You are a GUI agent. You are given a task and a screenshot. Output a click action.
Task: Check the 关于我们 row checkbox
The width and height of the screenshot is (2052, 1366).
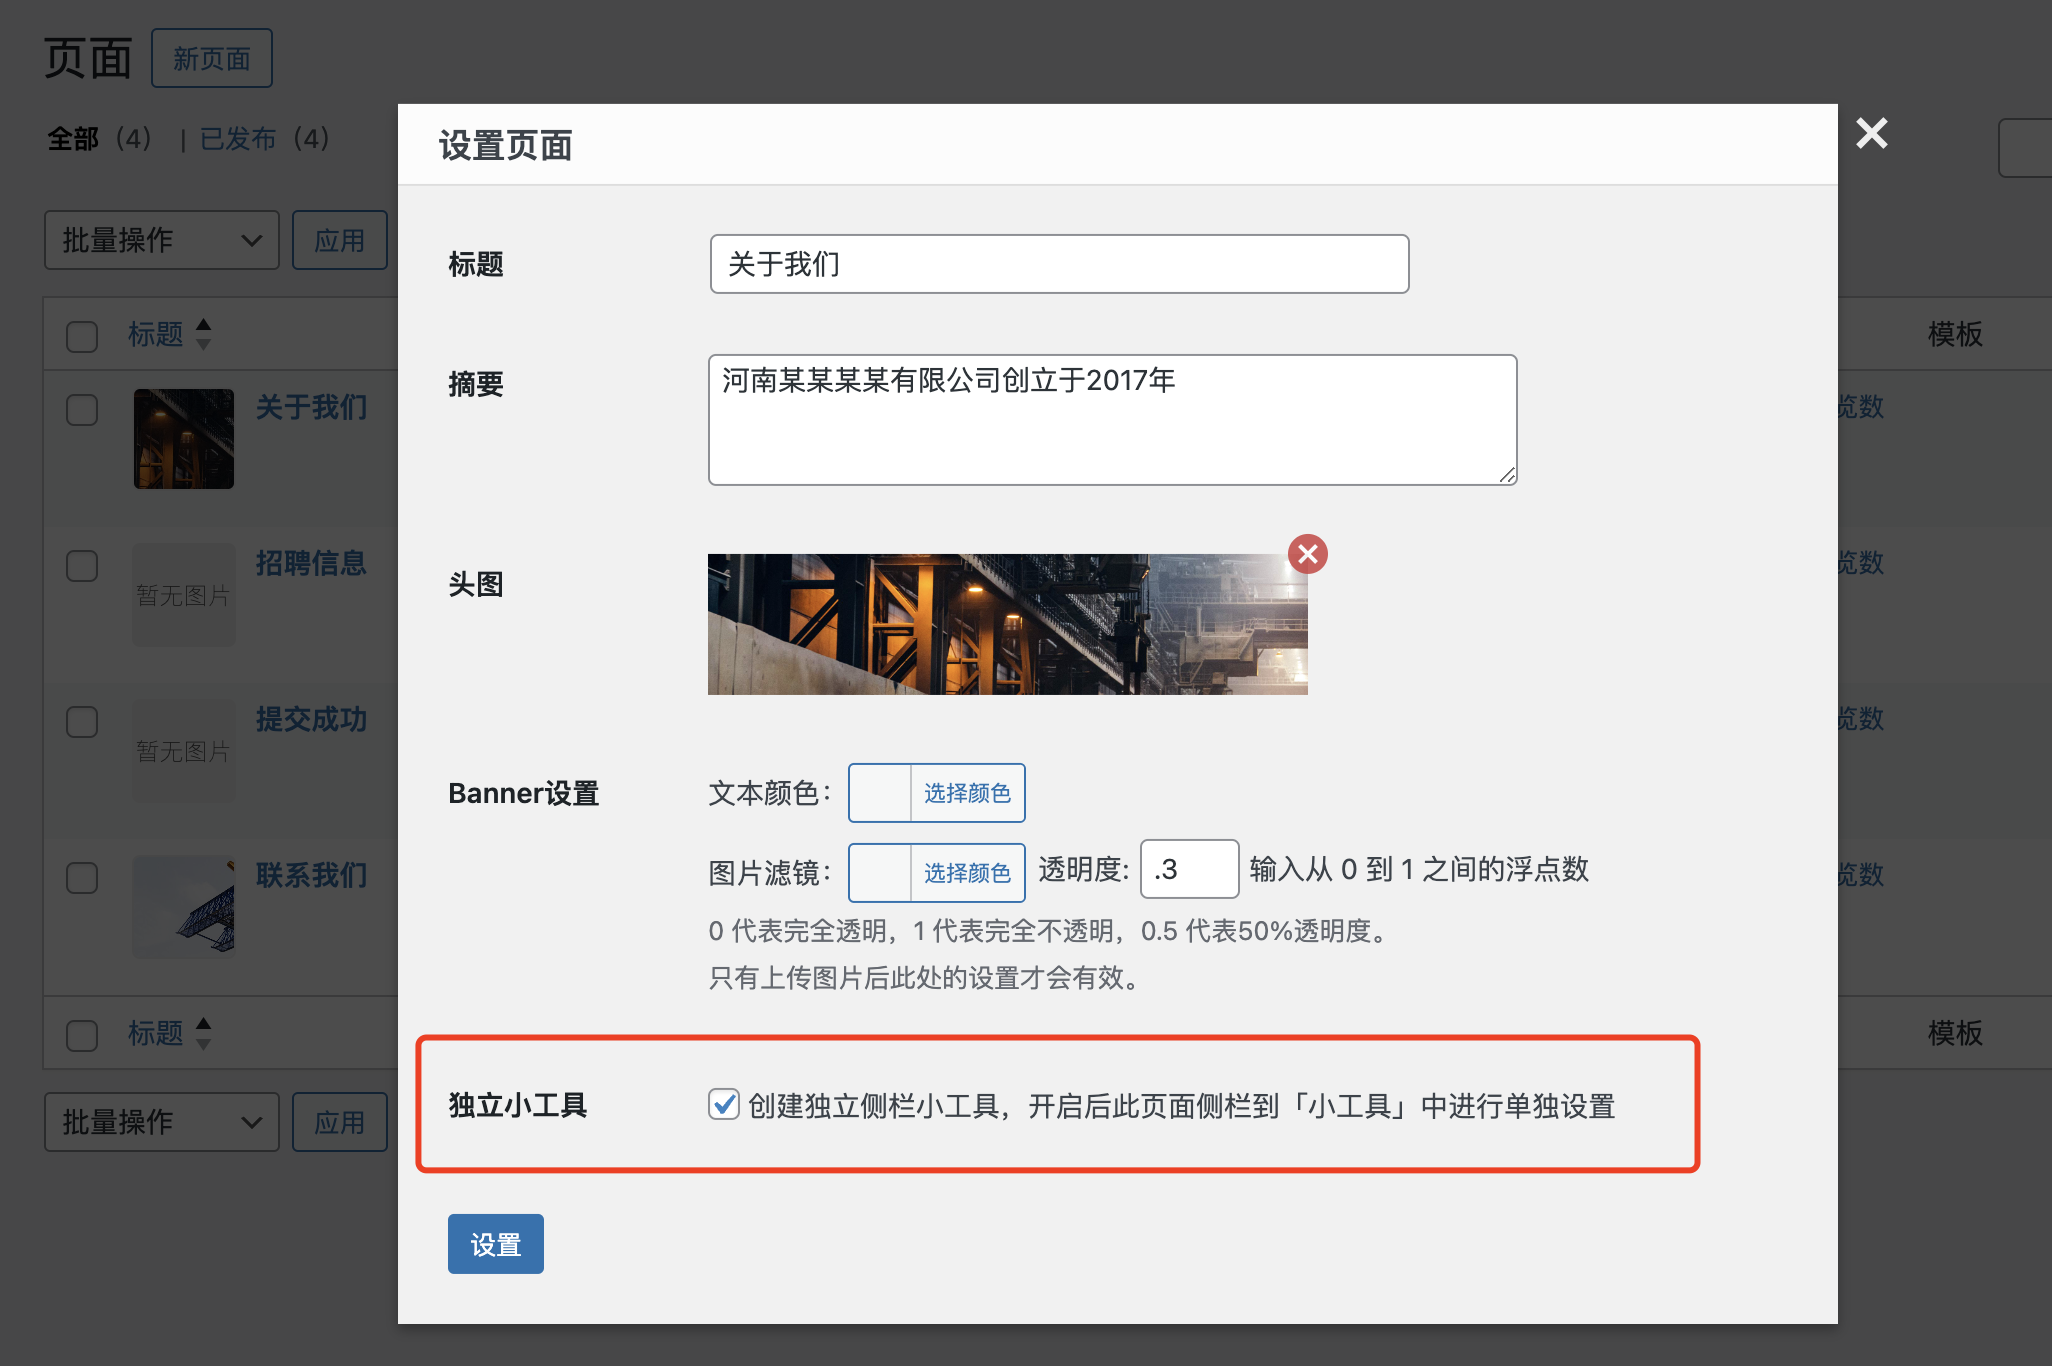pyautogui.click(x=82, y=410)
